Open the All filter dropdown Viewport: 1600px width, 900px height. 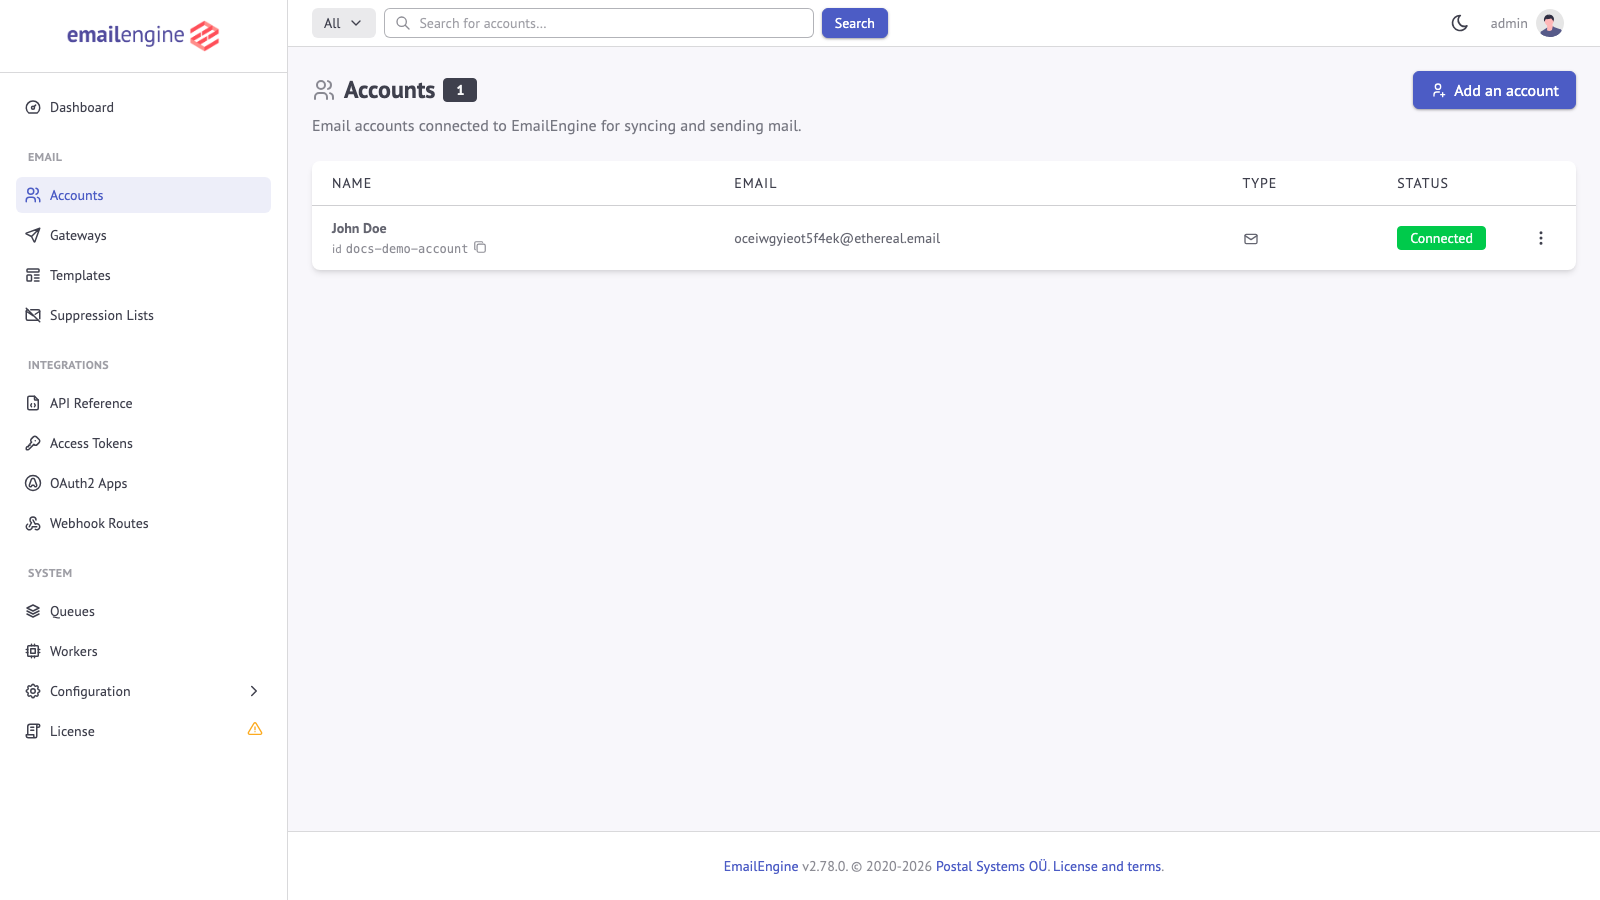coord(344,23)
